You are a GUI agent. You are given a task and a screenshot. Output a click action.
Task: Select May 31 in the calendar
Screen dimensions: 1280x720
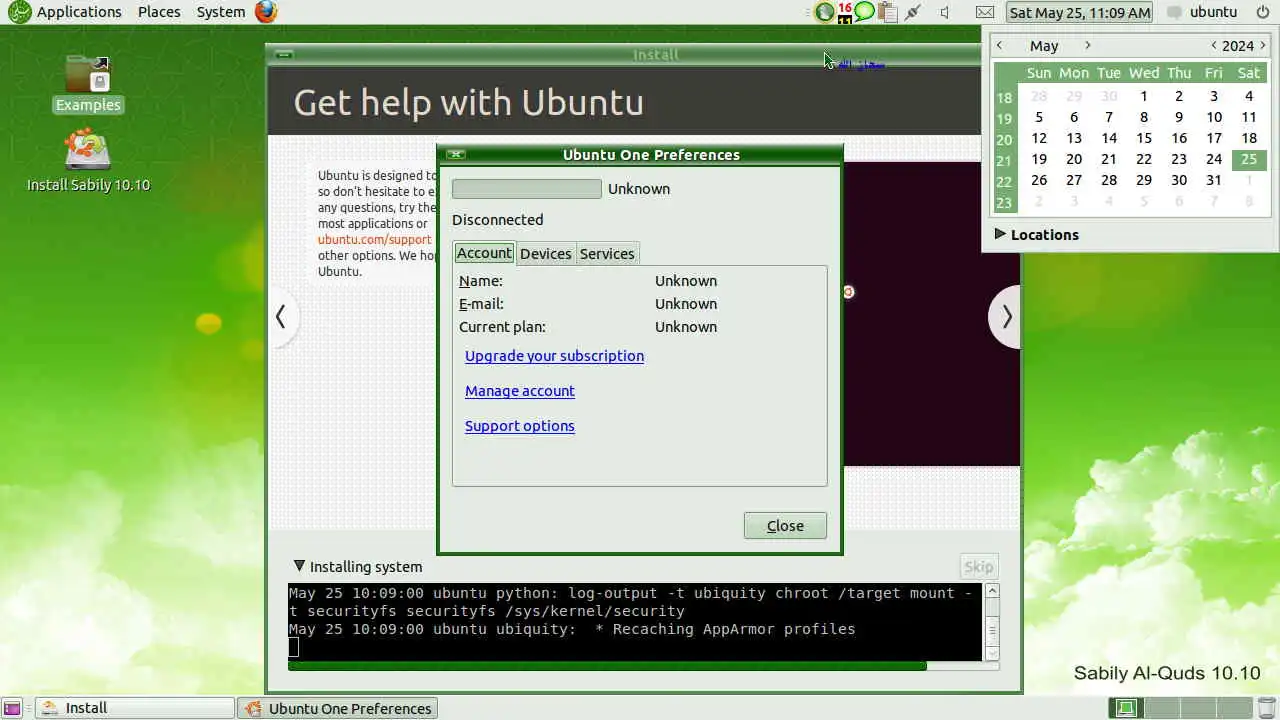[x=1214, y=180]
